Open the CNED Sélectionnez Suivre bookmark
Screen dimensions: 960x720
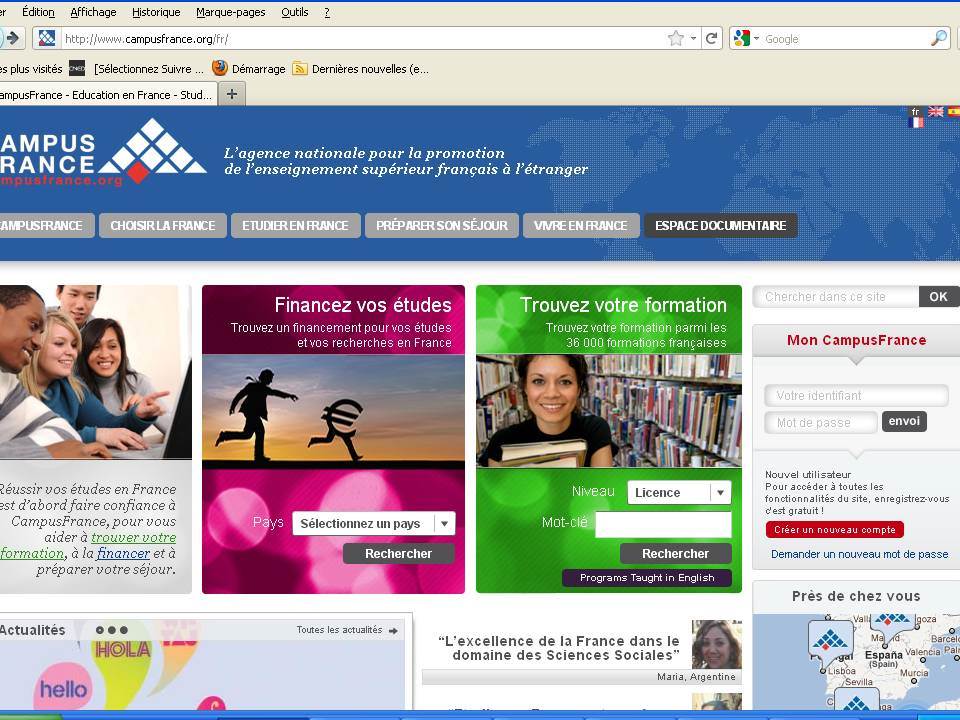point(137,69)
